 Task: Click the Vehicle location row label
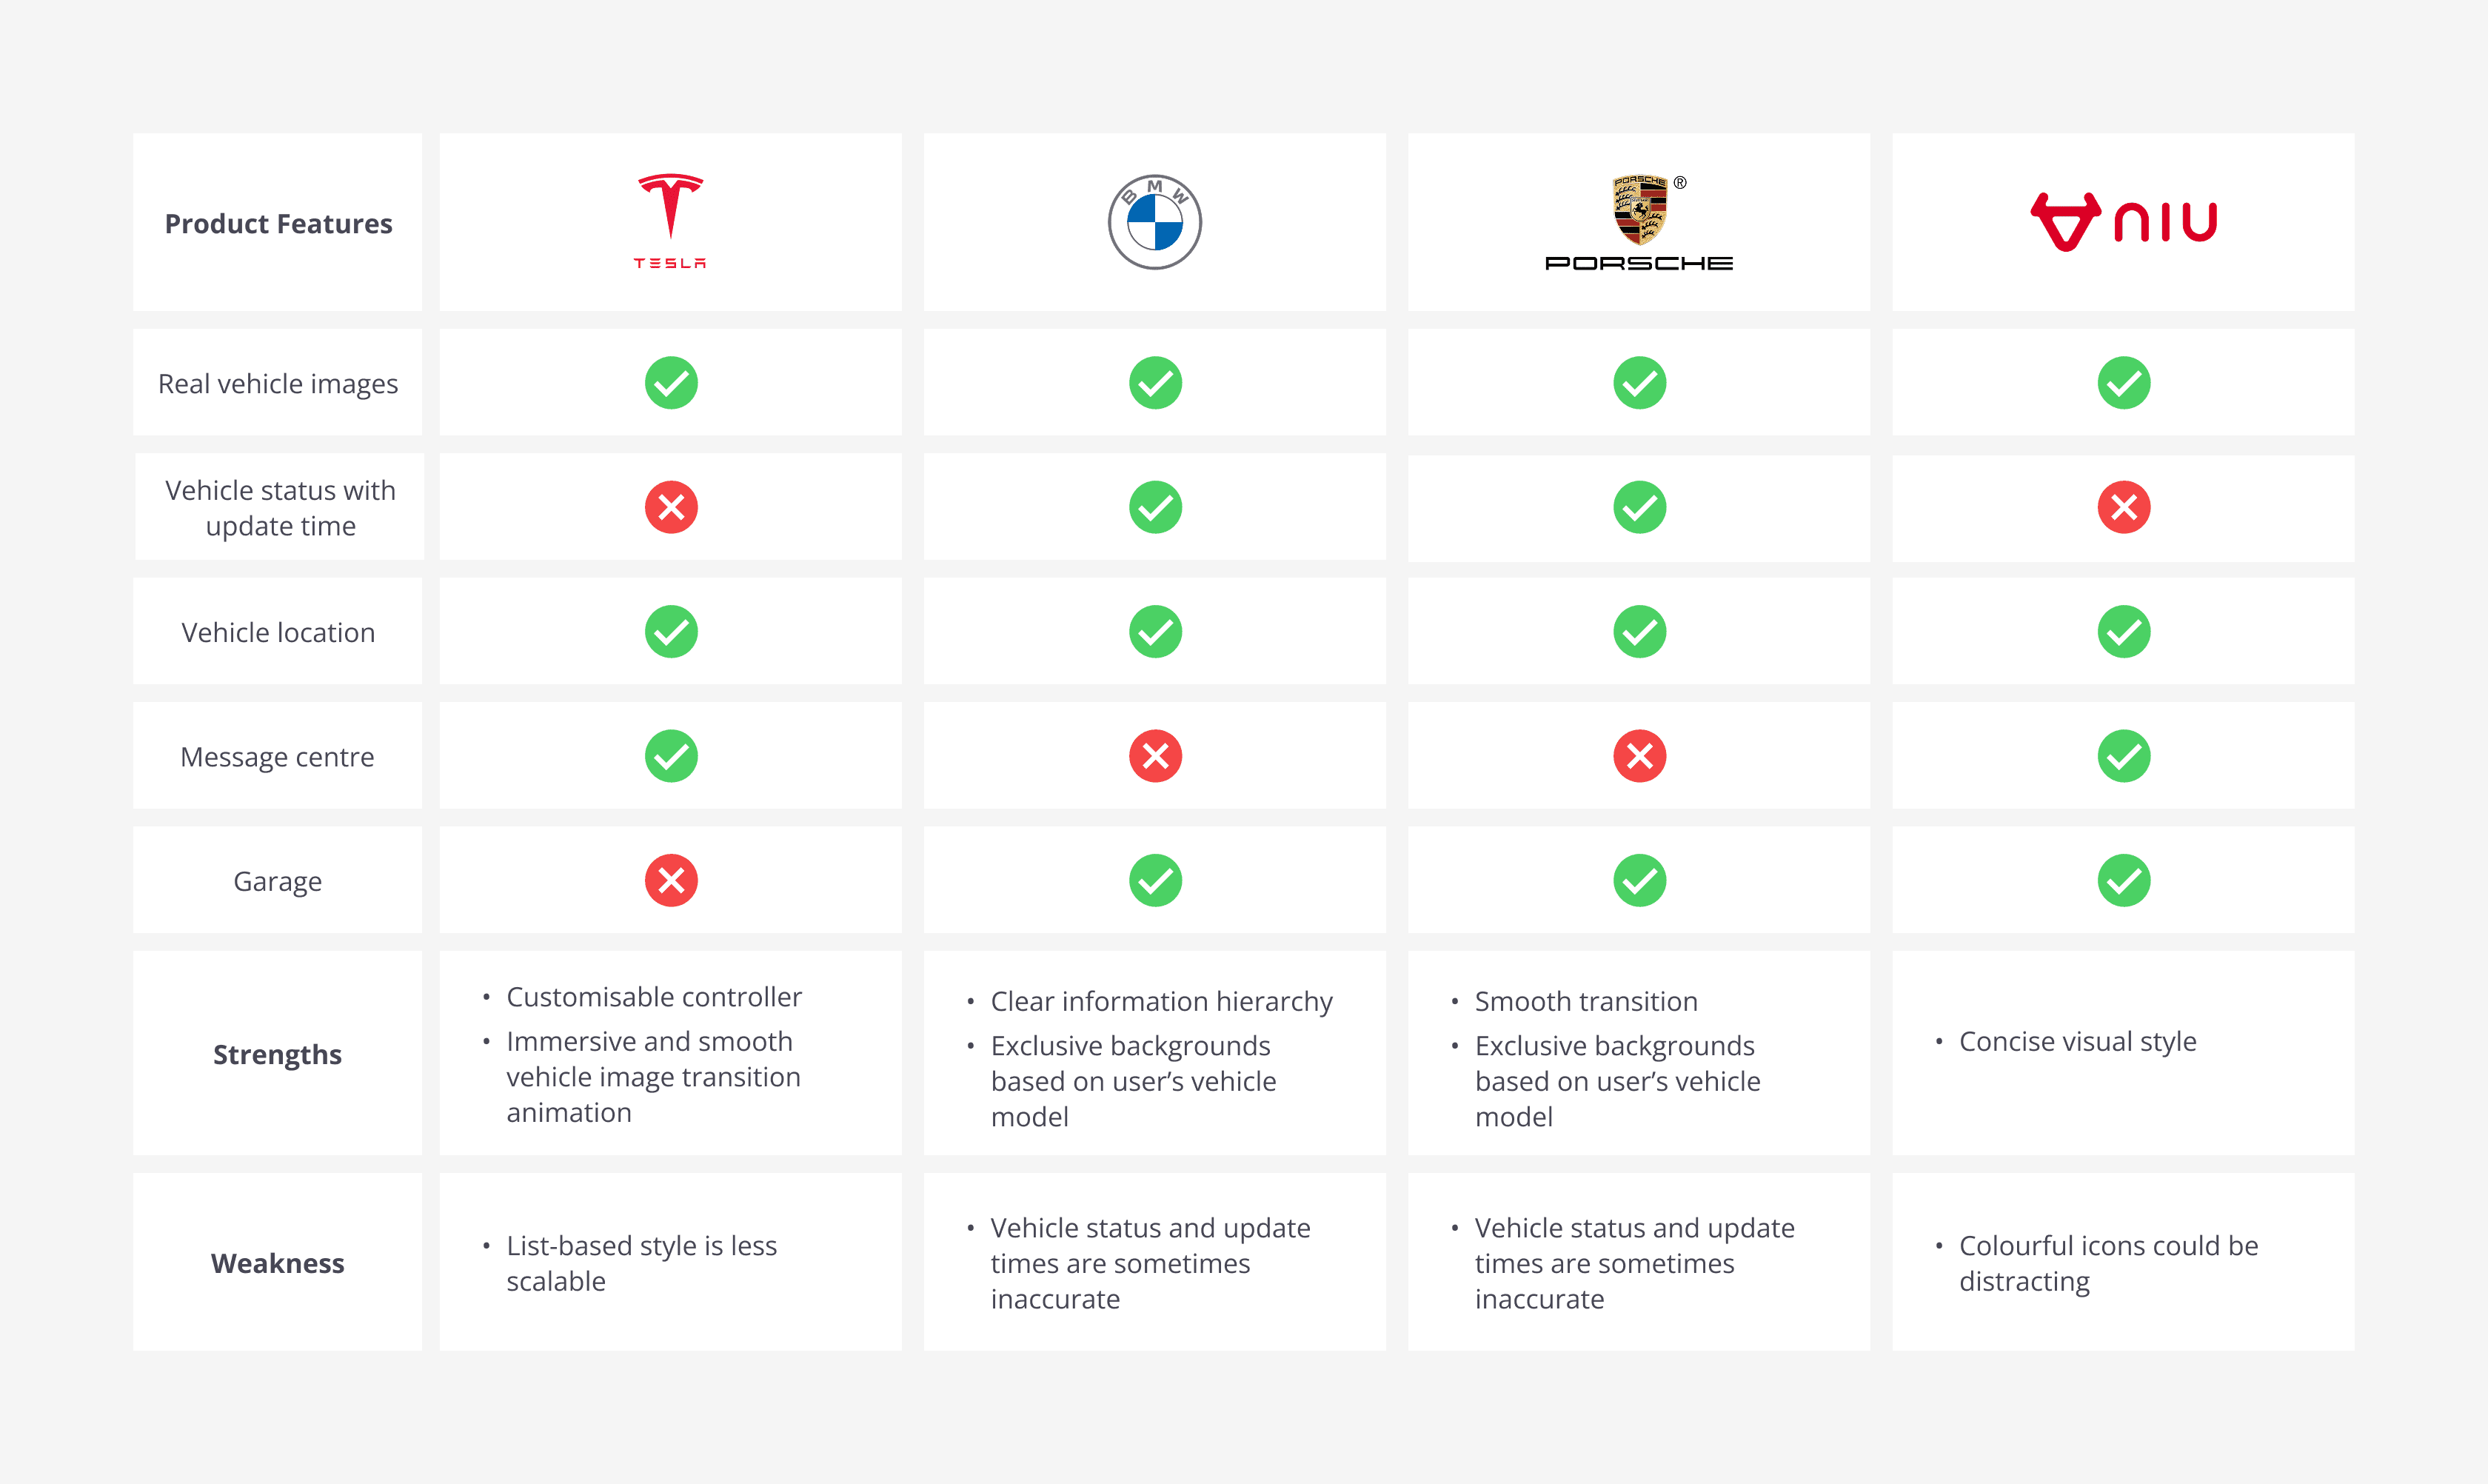(x=278, y=632)
